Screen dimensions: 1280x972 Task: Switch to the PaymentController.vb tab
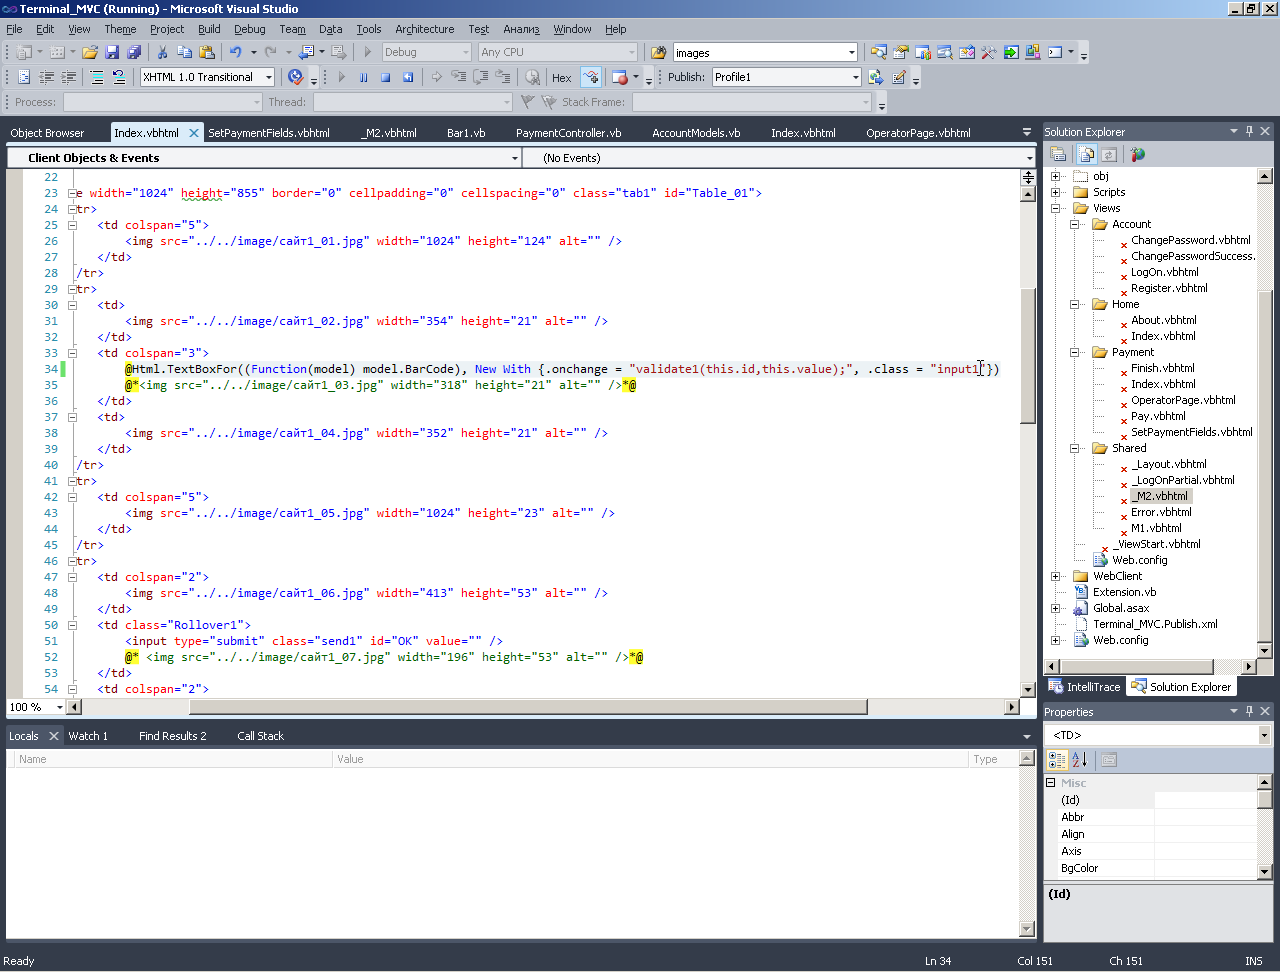pos(568,133)
